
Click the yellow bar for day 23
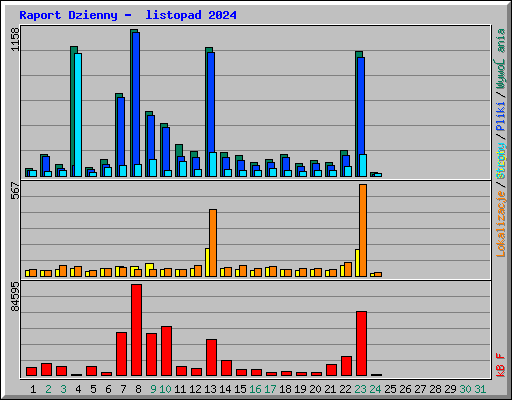(357, 263)
